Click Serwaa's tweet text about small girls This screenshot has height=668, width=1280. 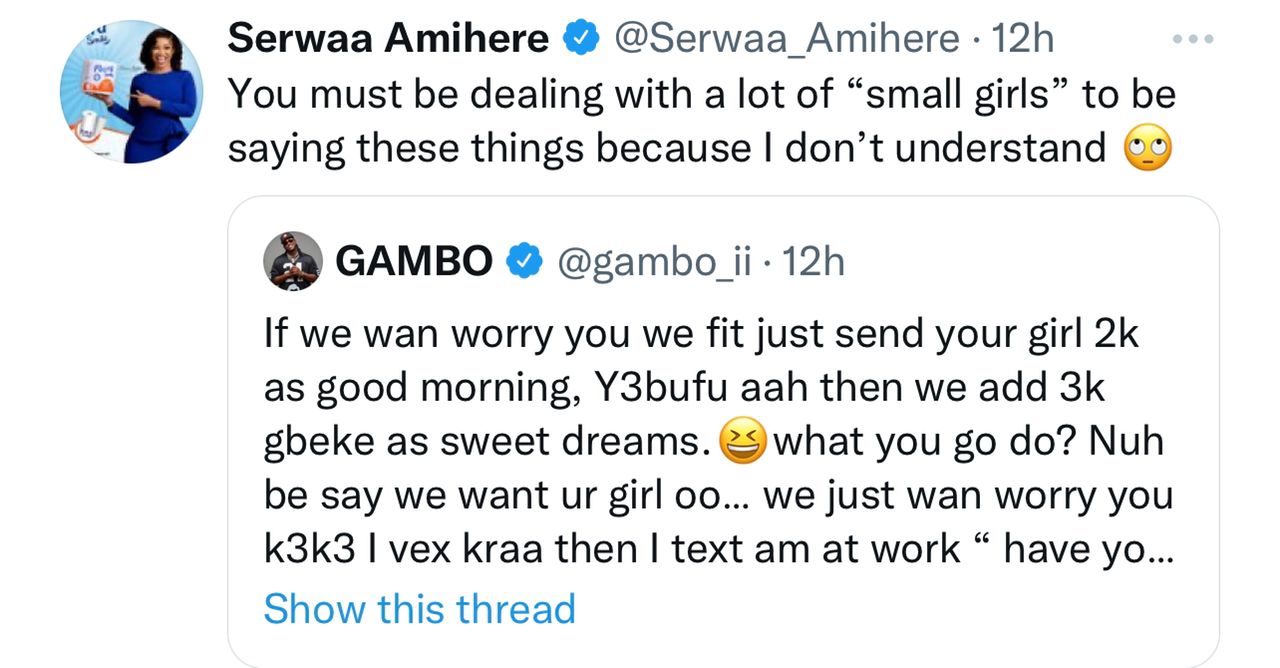click(x=702, y=122)
